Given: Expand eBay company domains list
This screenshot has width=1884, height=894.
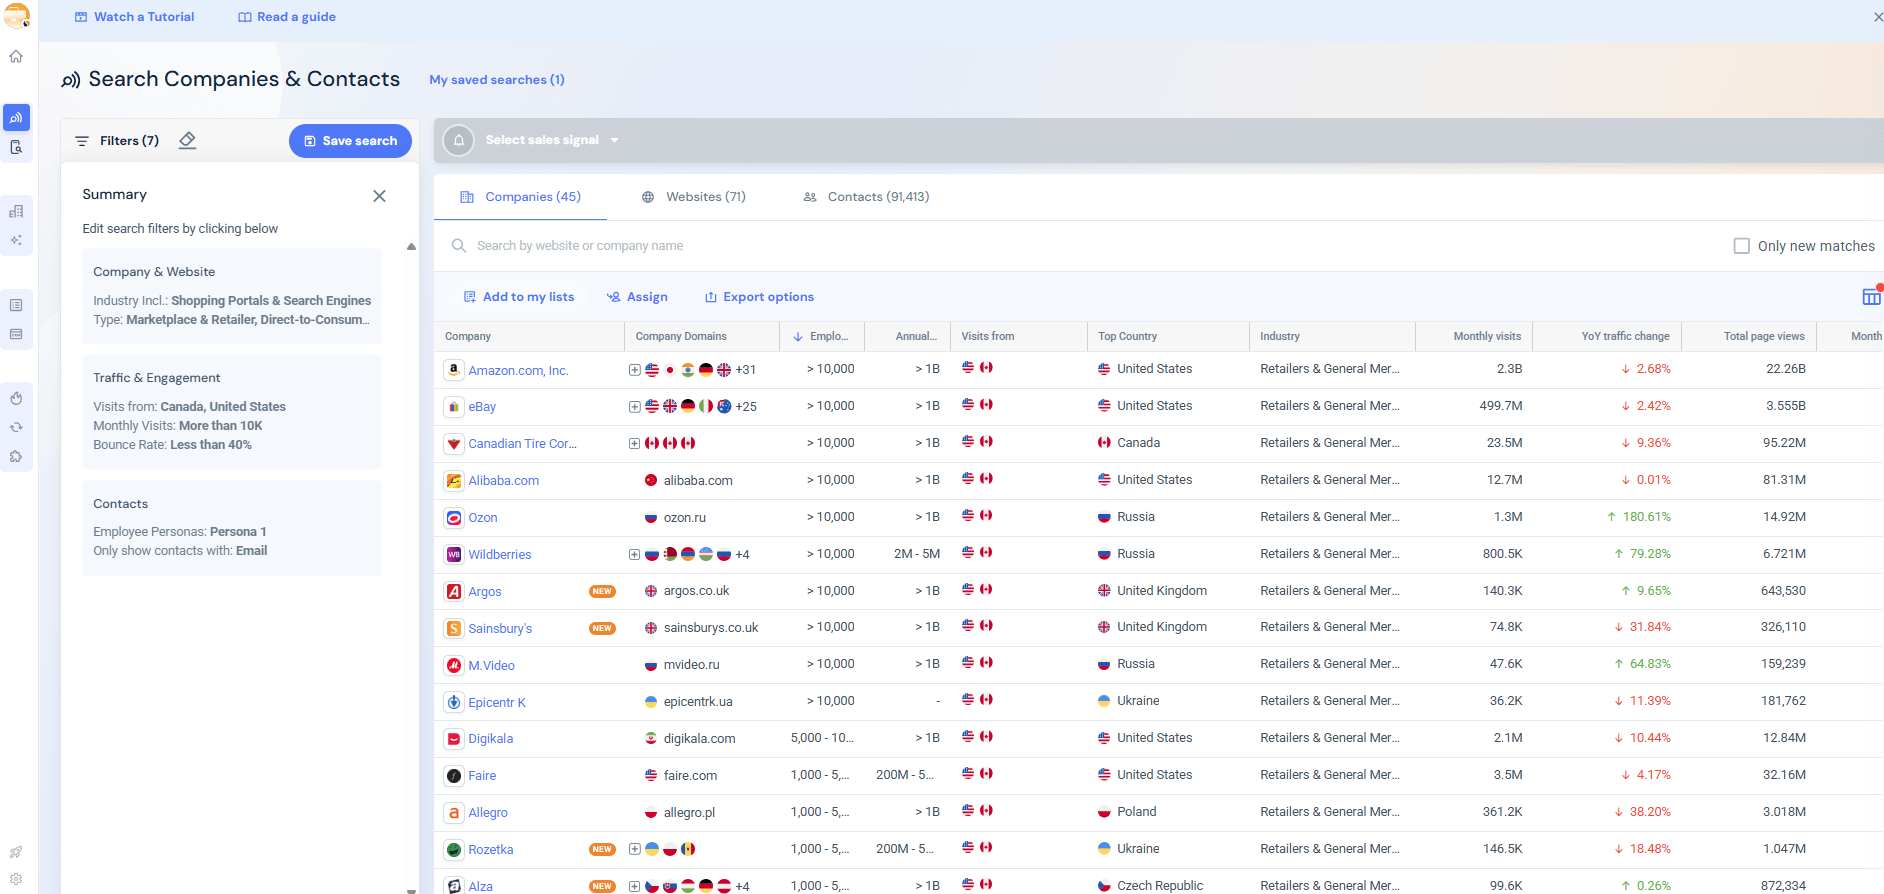Looking at the screenshot, I should click(634, 407).
